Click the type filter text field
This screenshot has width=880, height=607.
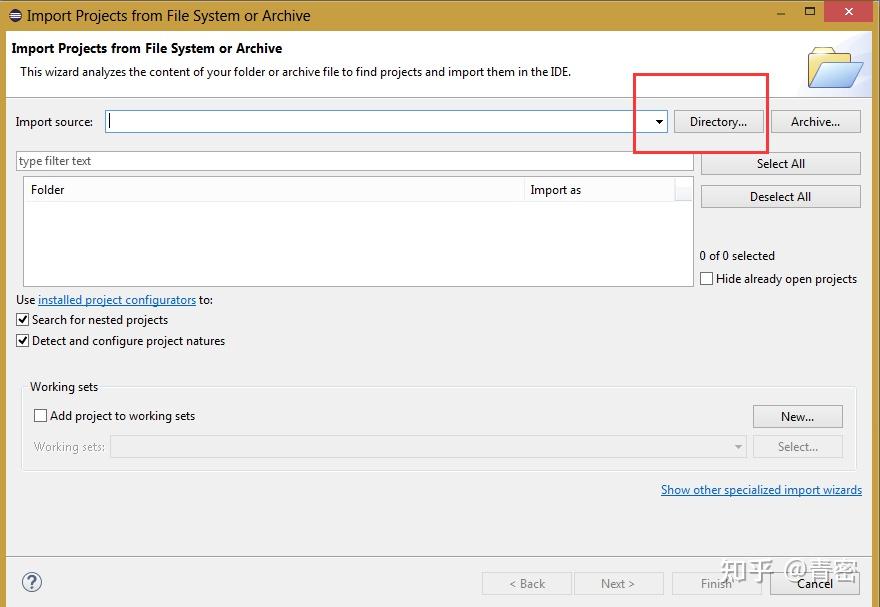coord(355,161)
